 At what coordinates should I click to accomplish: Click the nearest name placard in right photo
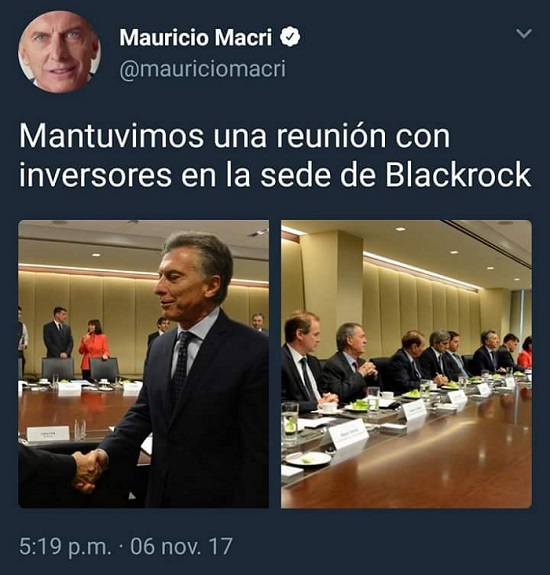tap(348, 433)
